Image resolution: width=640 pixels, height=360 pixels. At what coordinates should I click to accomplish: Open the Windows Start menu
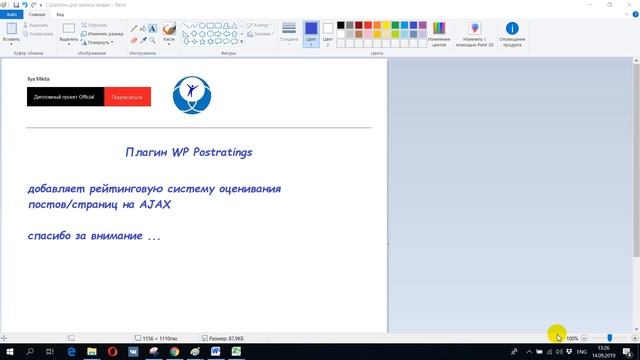9,351
